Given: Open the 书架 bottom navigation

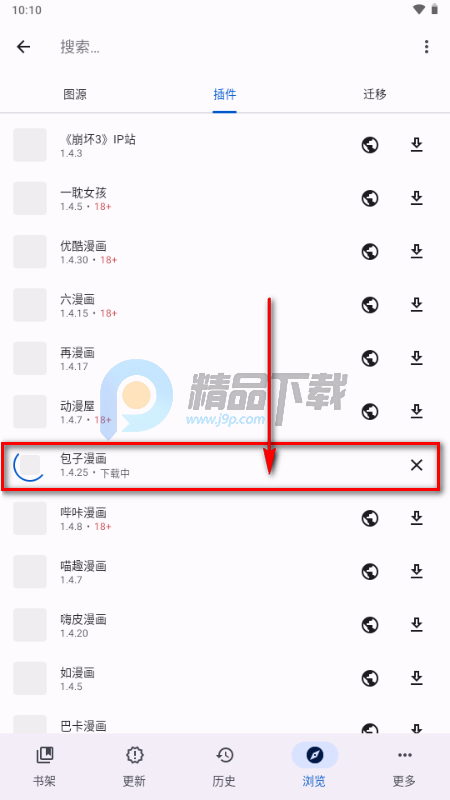Looking at the screenshot, I should (x=45, y=766).
